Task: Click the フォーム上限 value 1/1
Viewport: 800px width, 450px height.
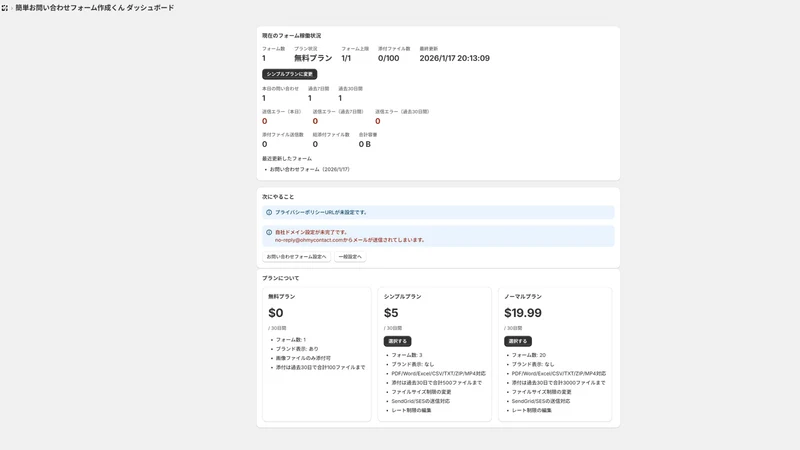Action: point(346,58)
